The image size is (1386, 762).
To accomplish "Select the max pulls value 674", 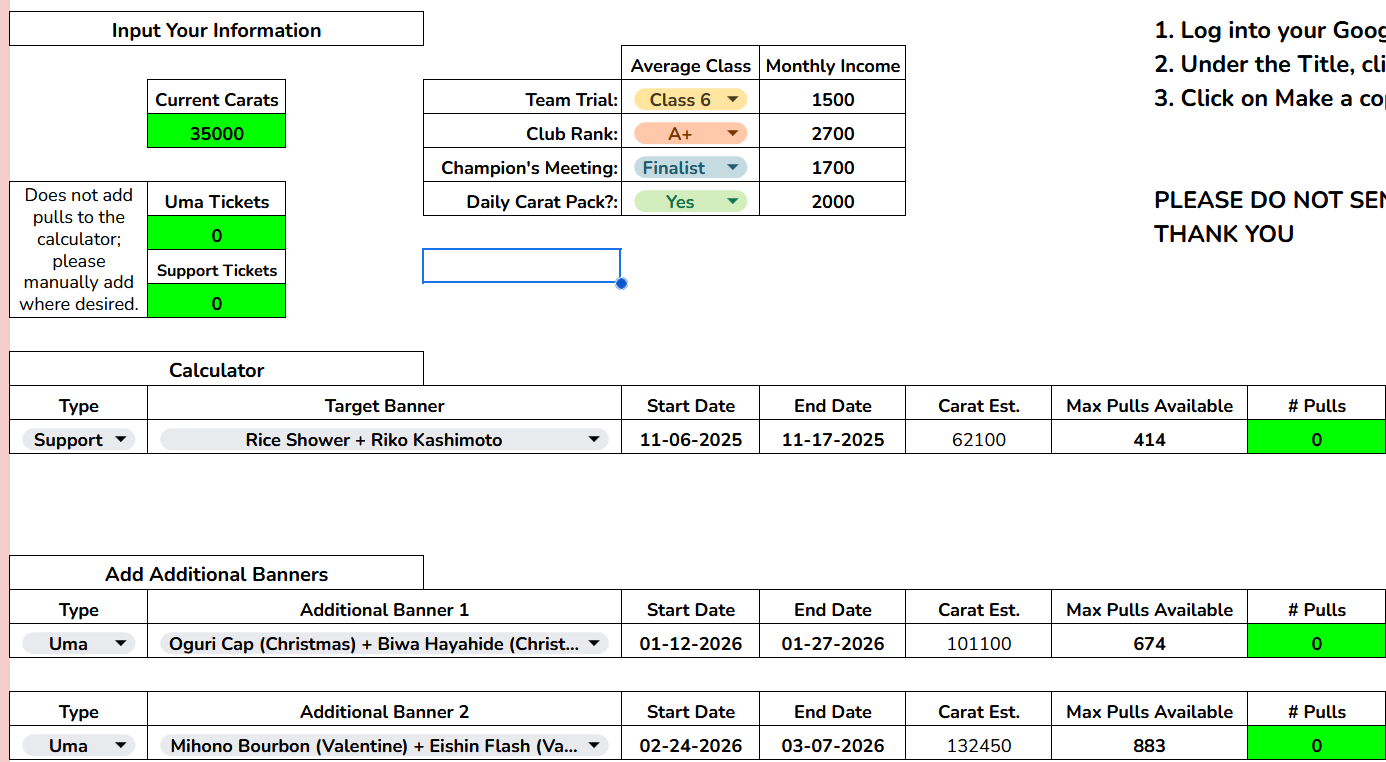I will click(x=1150, y=641).
